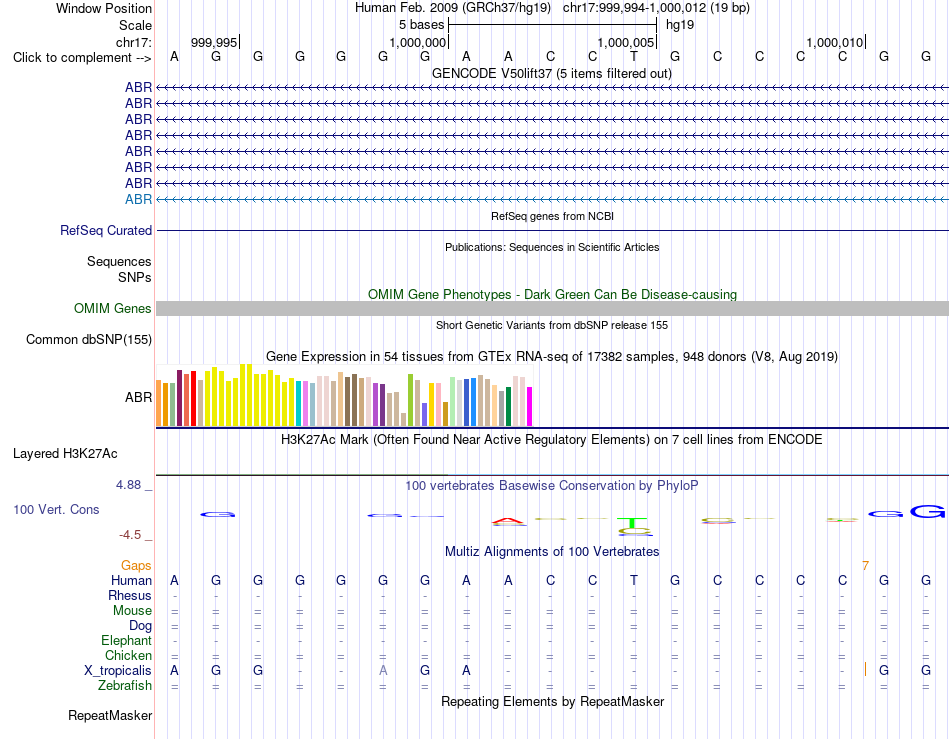Screen dimensions: 950x739
Task: Click the T base in Human alignment row
Action: tap(634, 581)
